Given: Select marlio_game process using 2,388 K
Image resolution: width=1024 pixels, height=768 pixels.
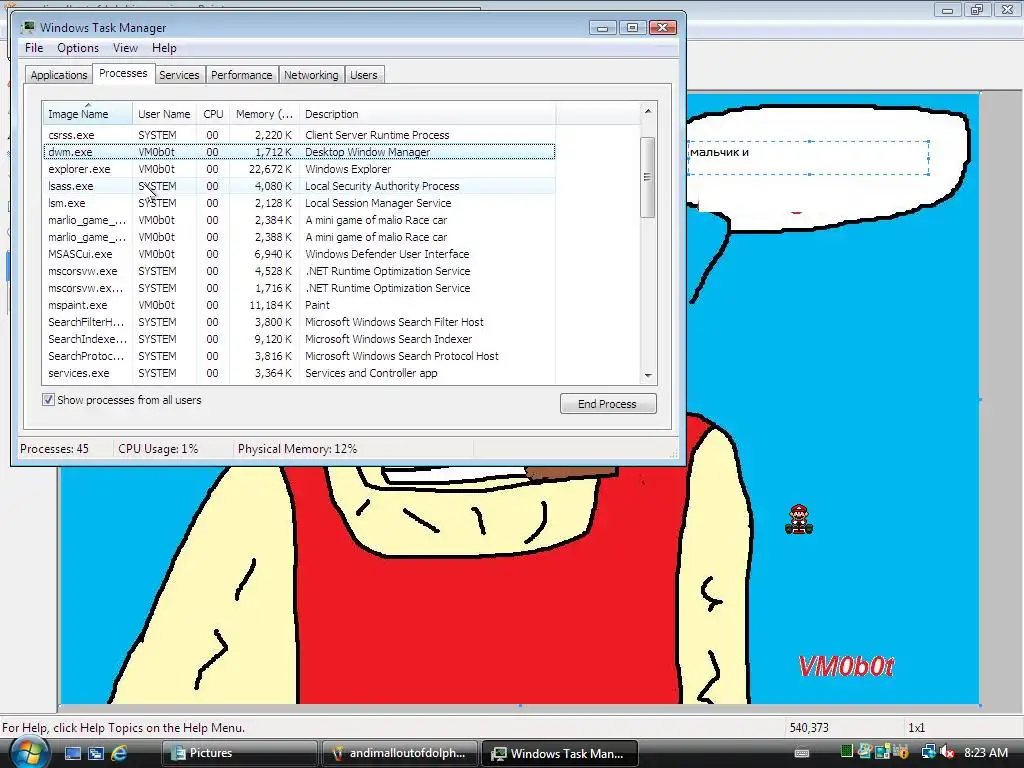Looking at the screenshot, I should coord(299,236).
